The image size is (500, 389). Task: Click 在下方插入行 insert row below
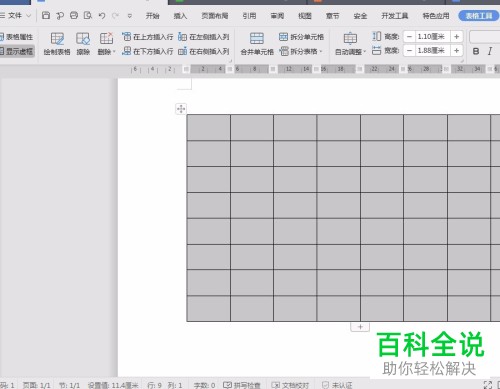[147, 51]
